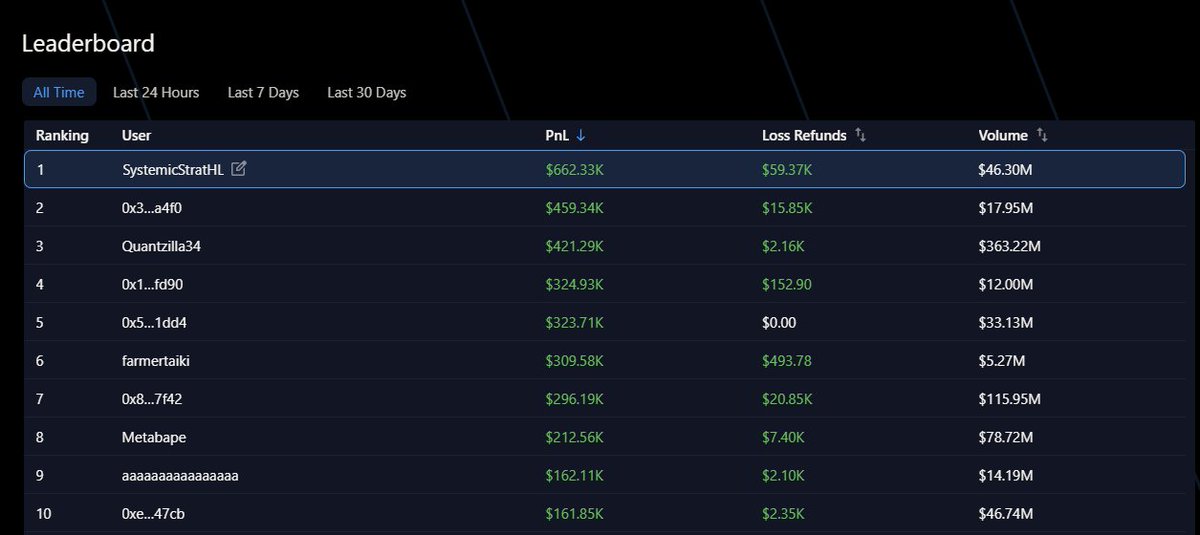Click volume $46.74M
The height and width of the screenshot is (535, 1200).
1005,514
